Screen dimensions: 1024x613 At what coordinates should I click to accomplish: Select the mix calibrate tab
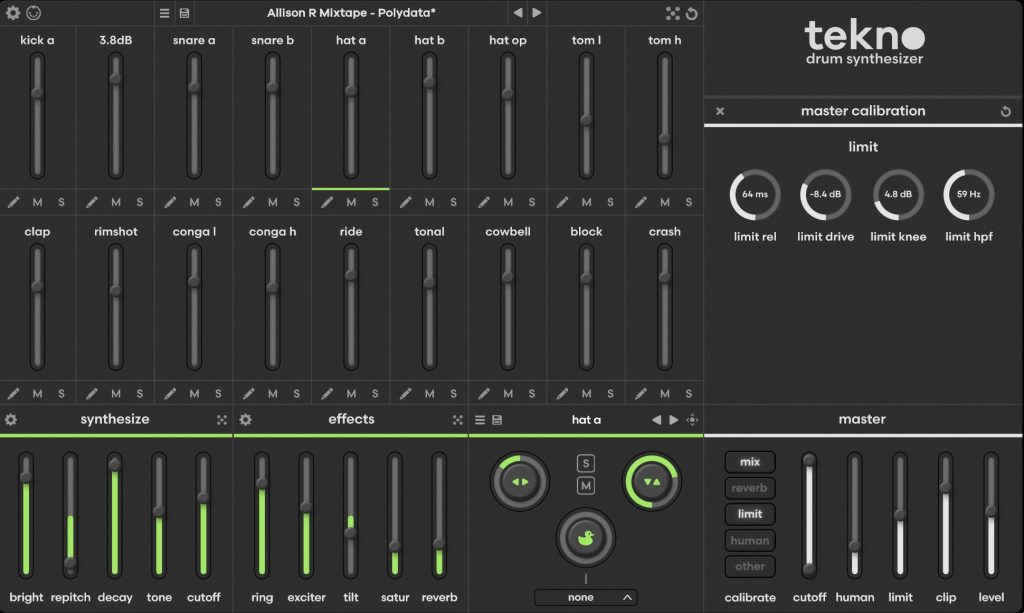[x=750, y=462]
